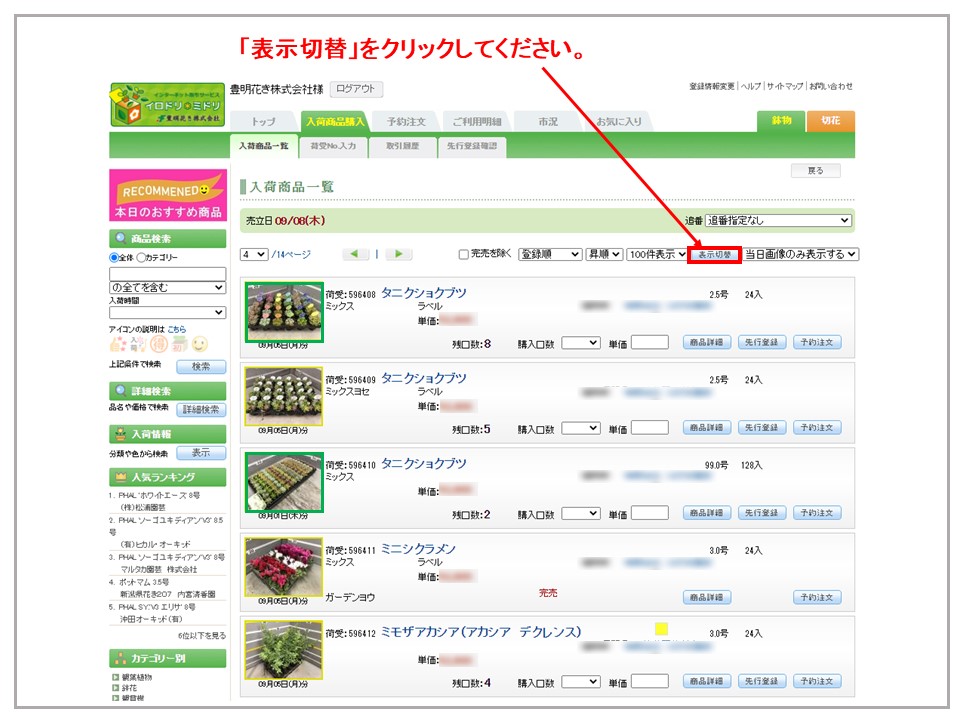Select the カテゴリー radio button
This screenshot has width=960, height=720.
tap(142, 258)
